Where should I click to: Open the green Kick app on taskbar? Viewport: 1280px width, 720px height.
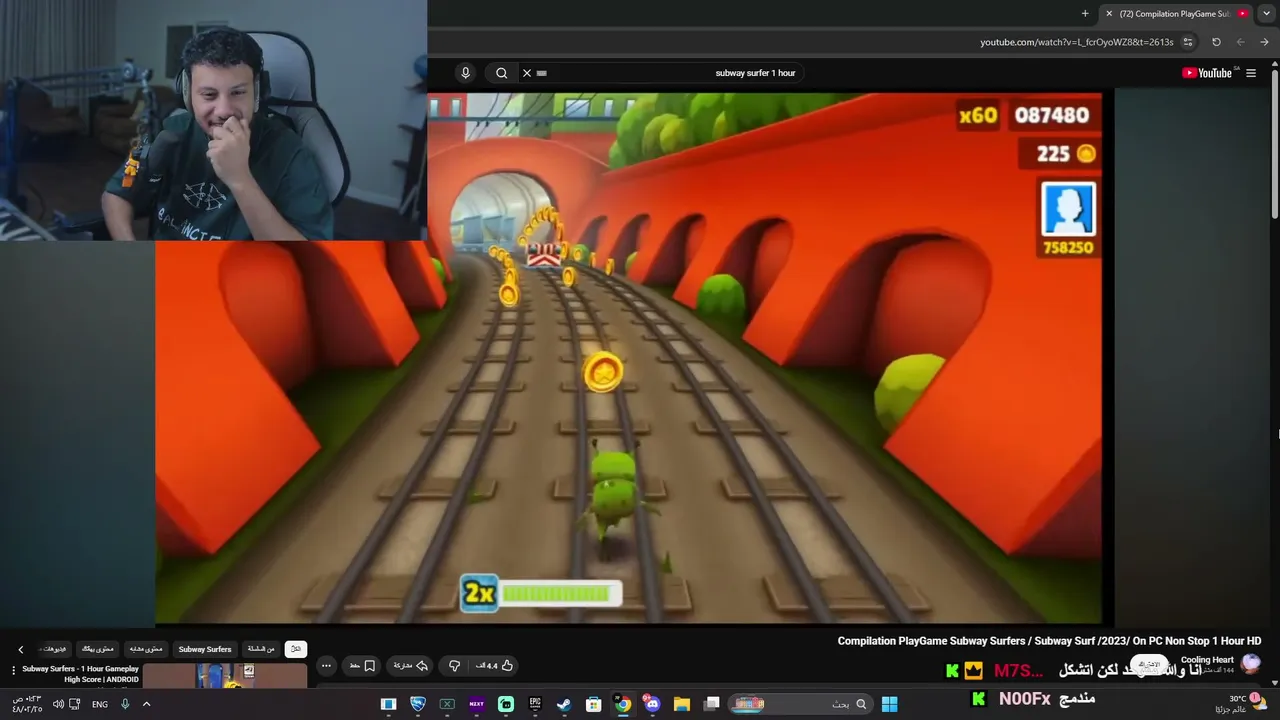(506, 704)
